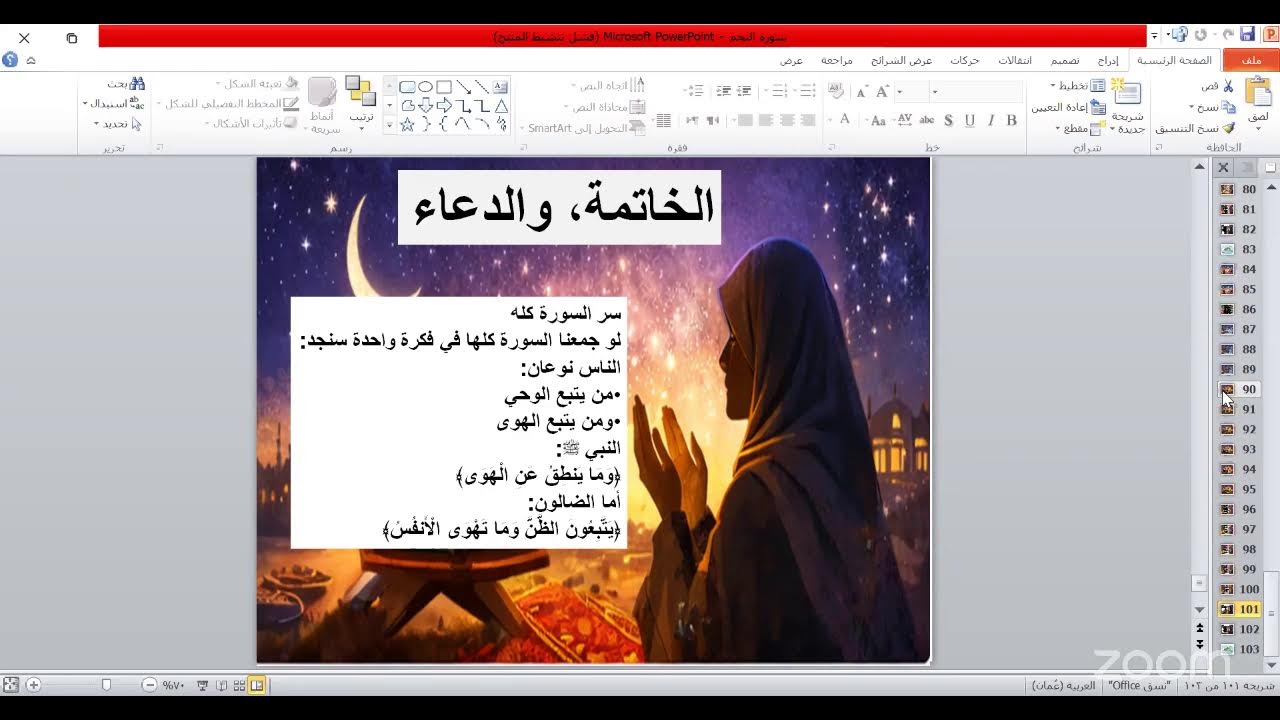Click the Zoom Out minus button
Screen dimensions: 1280x720
[149, 685]
